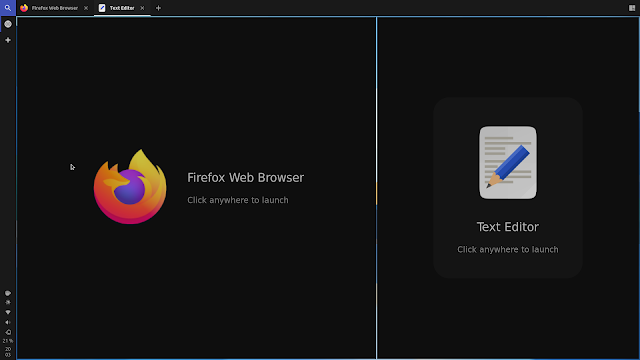Viewport: 640px width, 360px height.
Task: Click the 21% battery percentage label
Action: pos(8,341)
